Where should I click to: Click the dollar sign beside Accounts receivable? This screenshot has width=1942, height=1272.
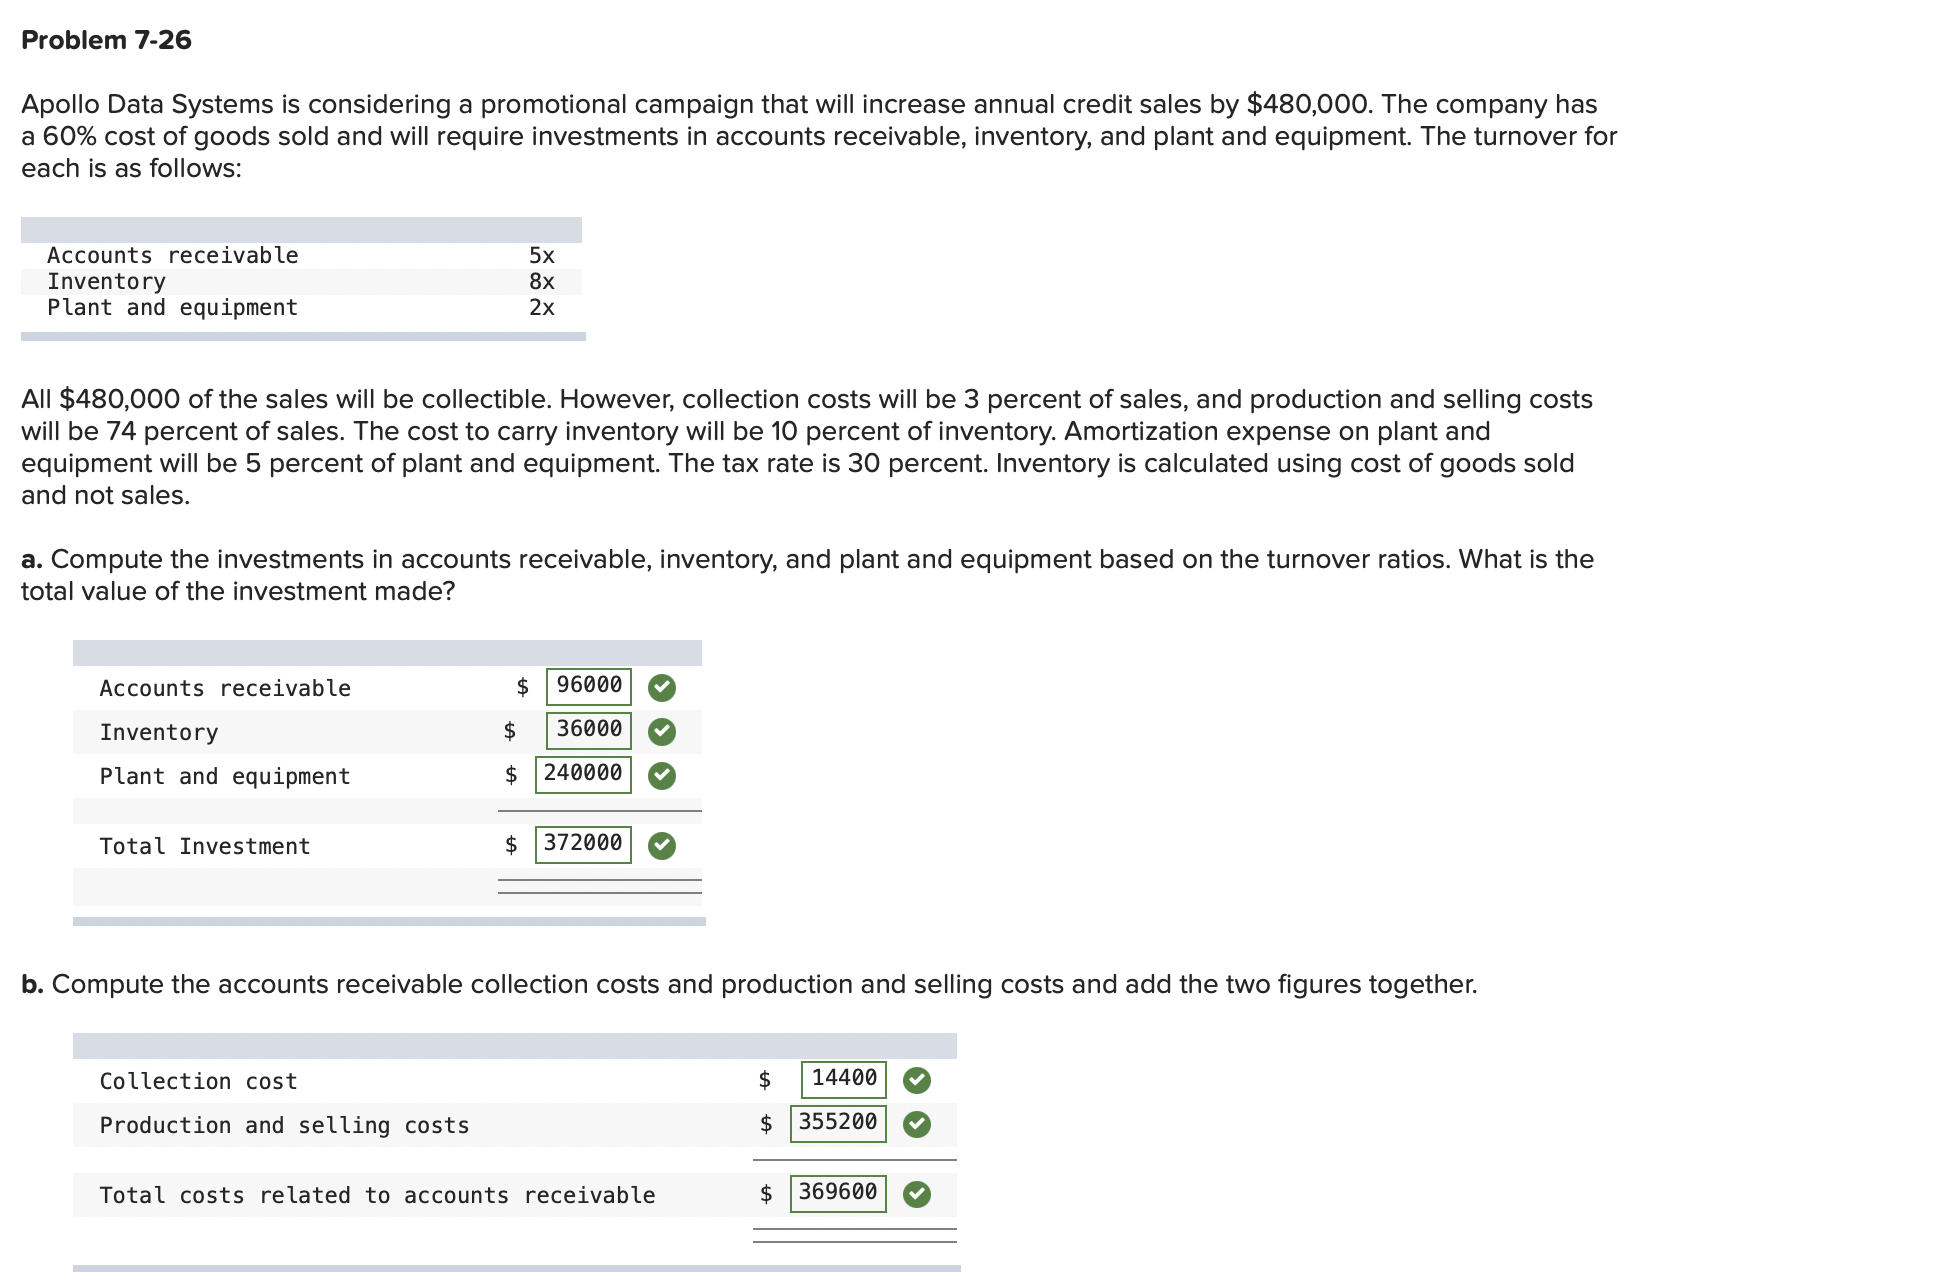pyautogui.click(x=521, y=687)
